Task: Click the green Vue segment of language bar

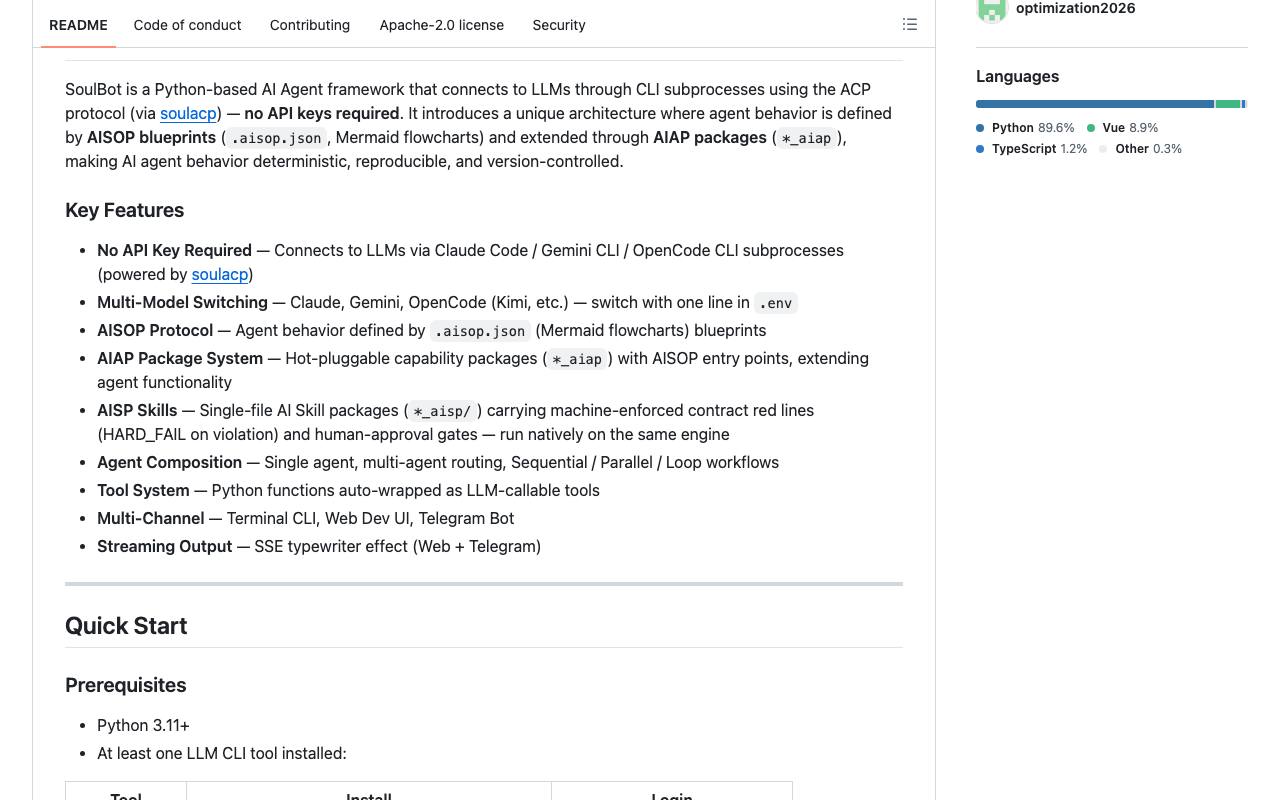Action: 1228,104
